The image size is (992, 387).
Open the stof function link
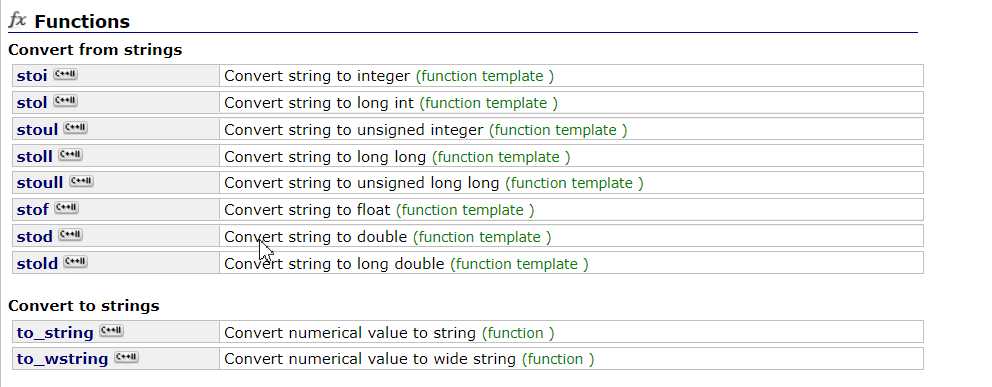click(32, 209)
